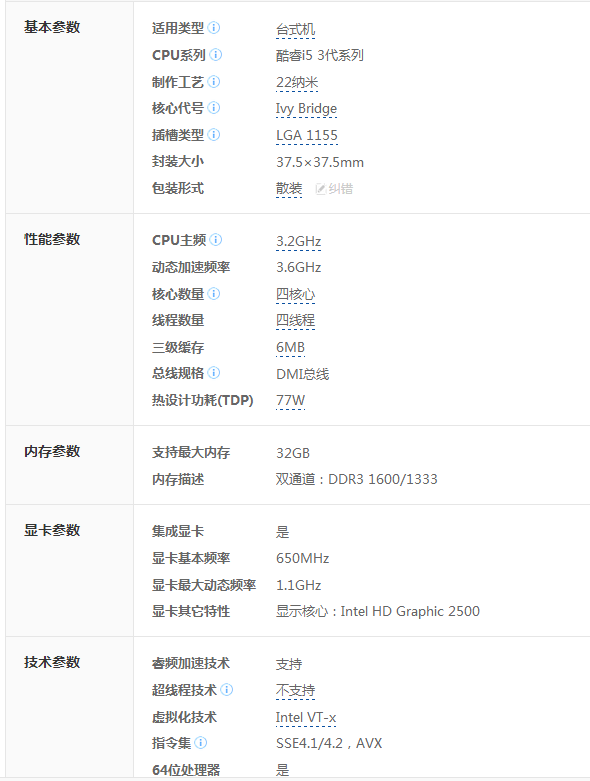Click info icon beside 总线规格
Screen dimensions: 590x781
coord(214,373)
